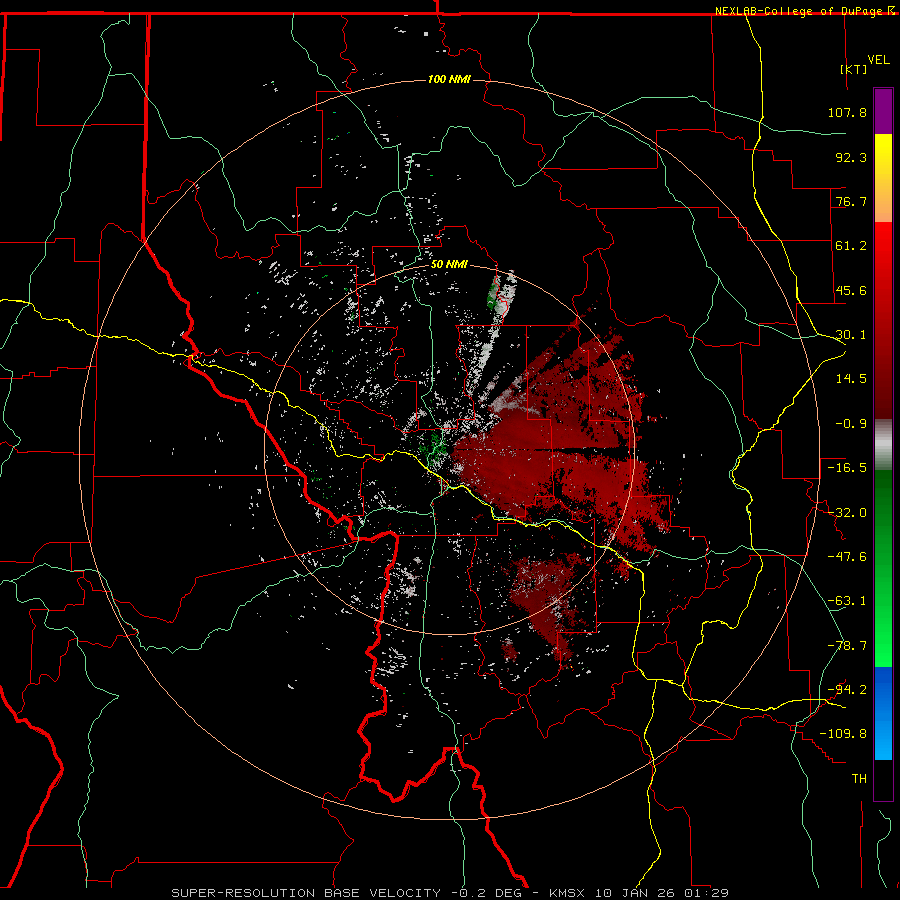Click the 45.6 velocity scale value
This screenshot has width=900, height=900.
pyautogui.click(x=851, y=290)
